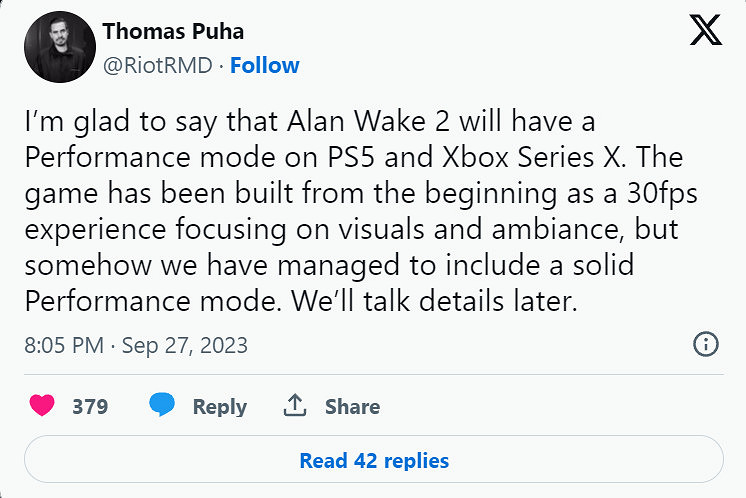Click the share upload arrow icon
Screen dimensions: 746x498
click(x=294, y=406)
